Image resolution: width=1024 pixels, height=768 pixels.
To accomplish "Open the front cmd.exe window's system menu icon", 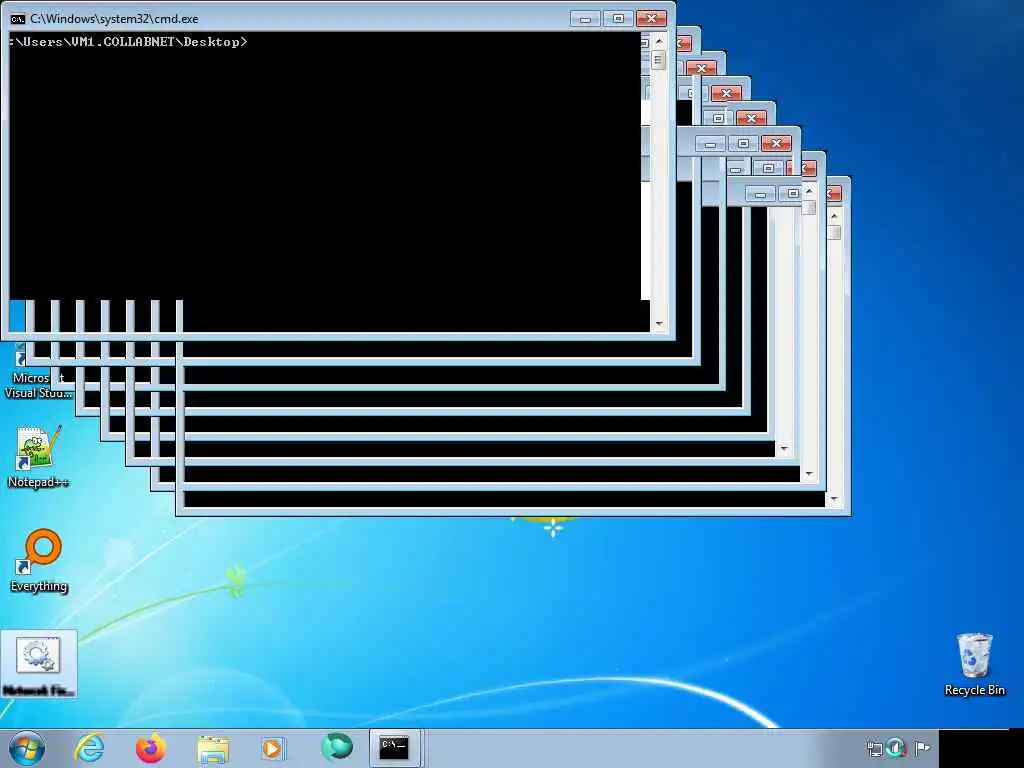I will pos(18,19).
